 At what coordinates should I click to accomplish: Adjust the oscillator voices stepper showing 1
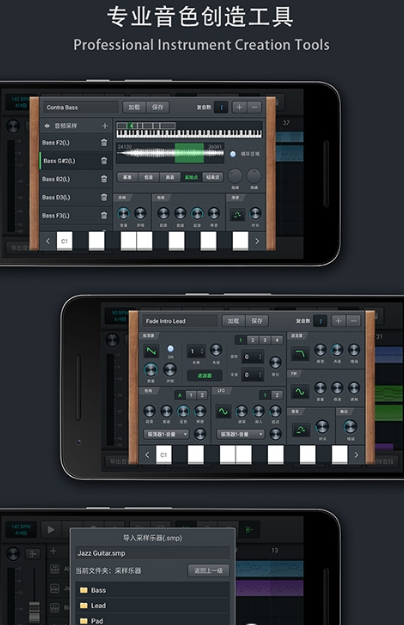point(196,351)
